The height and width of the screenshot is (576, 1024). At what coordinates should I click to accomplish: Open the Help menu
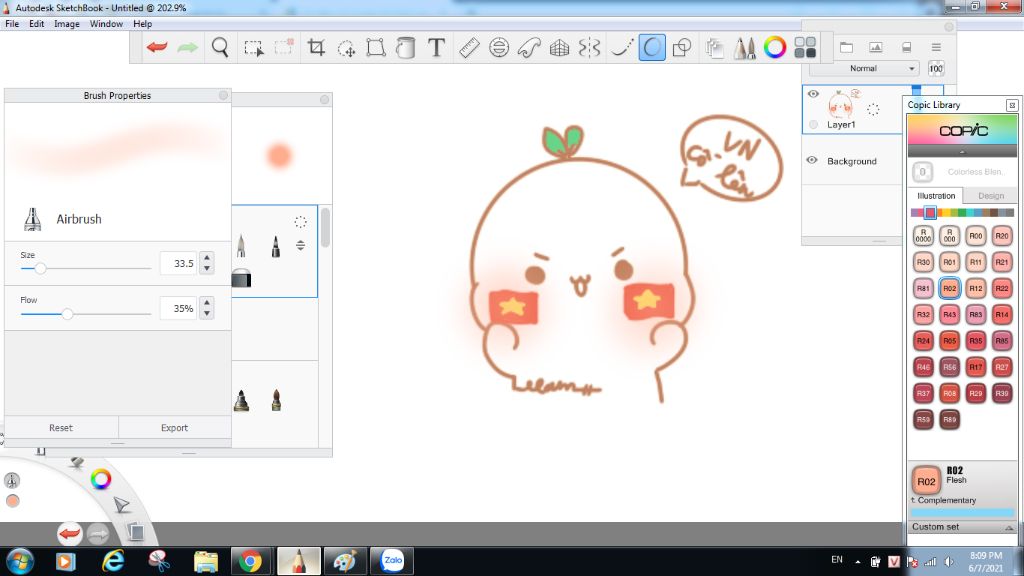(142, 24)
